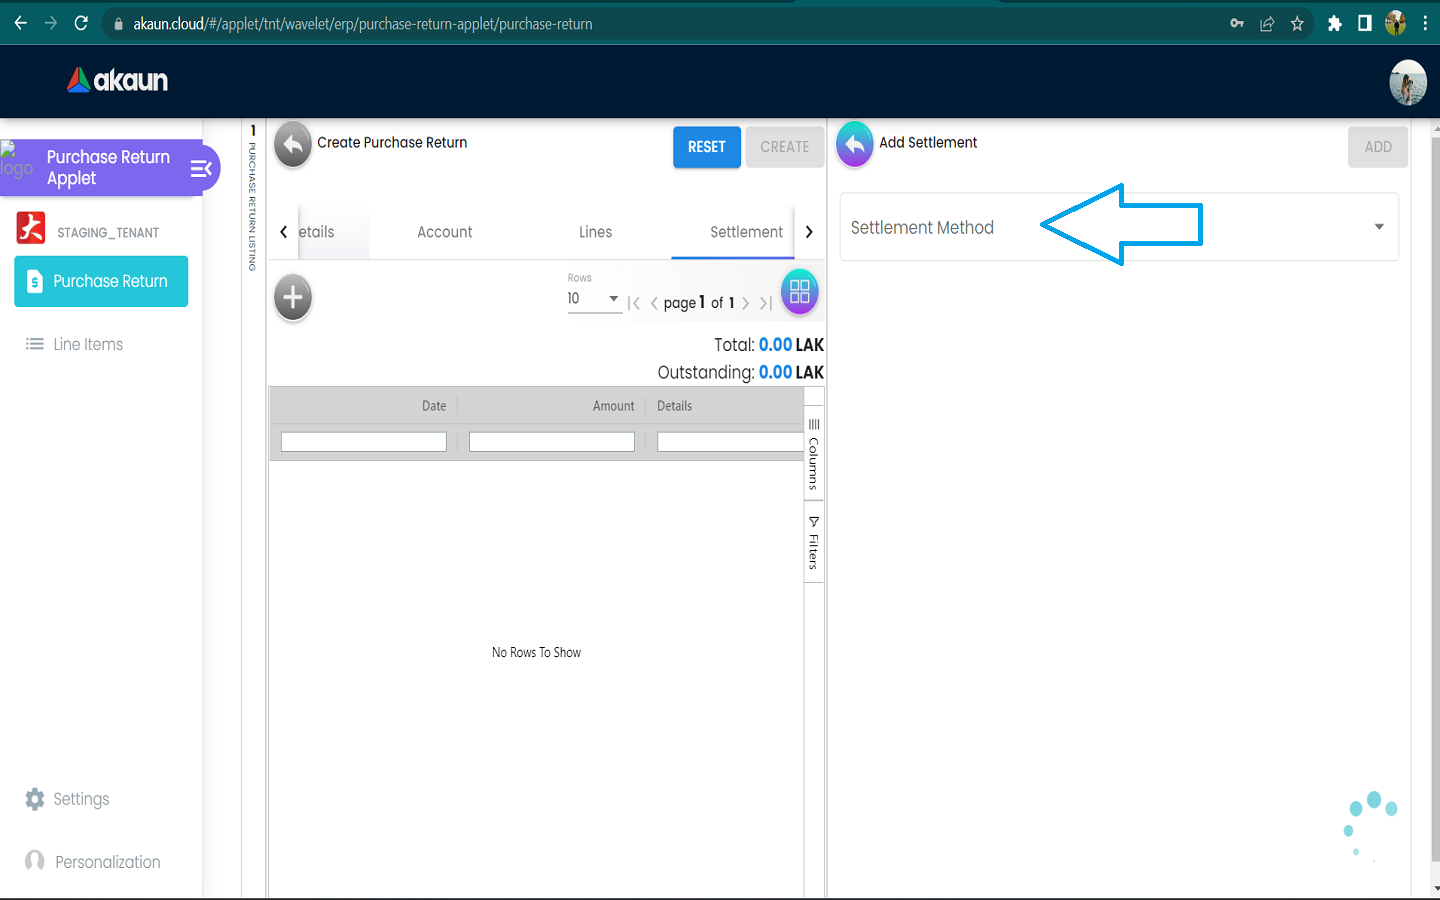Open saved password key icon

click(x=1237, y=23)
